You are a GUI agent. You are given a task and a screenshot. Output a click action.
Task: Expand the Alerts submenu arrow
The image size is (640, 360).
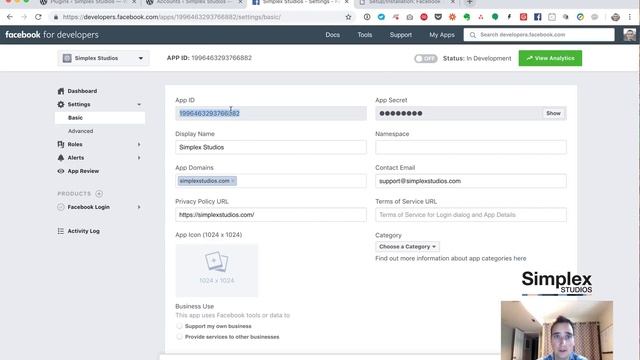139,158
